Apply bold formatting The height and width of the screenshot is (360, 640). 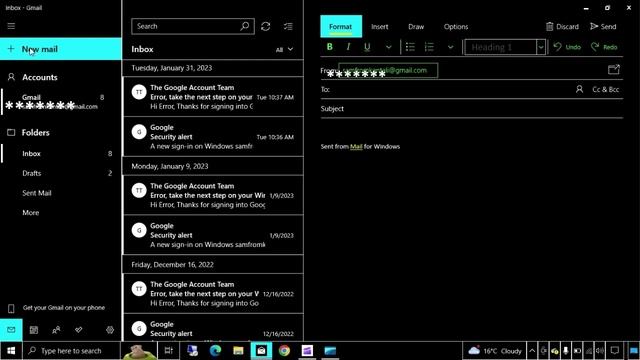click(x=329, y=47)
